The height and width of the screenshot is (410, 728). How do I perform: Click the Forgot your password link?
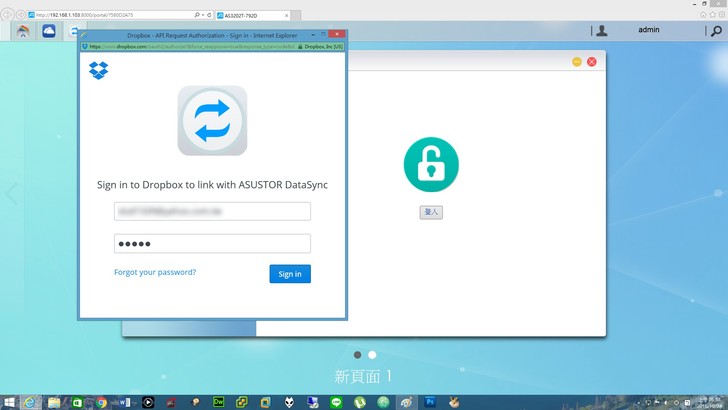point(155,272)
